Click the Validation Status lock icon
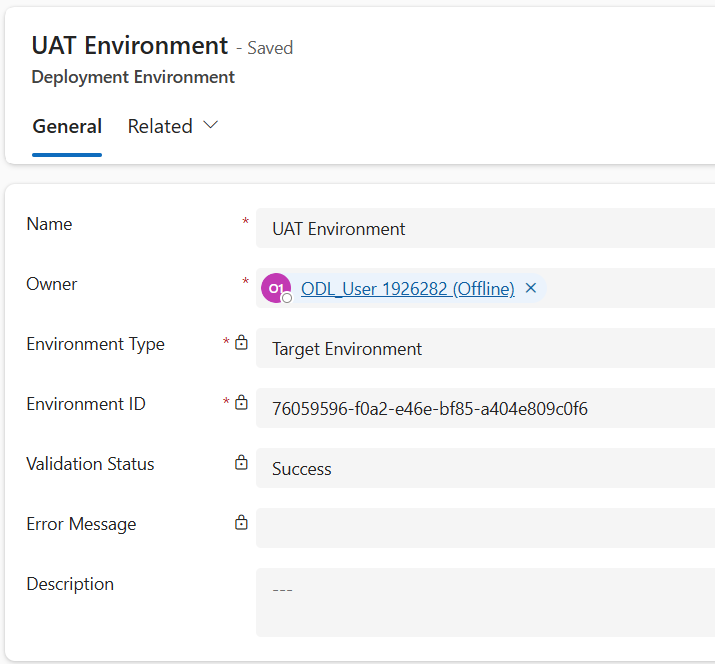Image resolution: width=715 pixels, height=664 pixels. click(241, 462)
